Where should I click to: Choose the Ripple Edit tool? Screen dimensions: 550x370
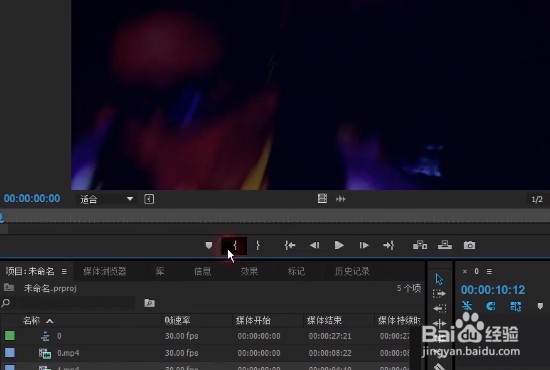(440, 323)
